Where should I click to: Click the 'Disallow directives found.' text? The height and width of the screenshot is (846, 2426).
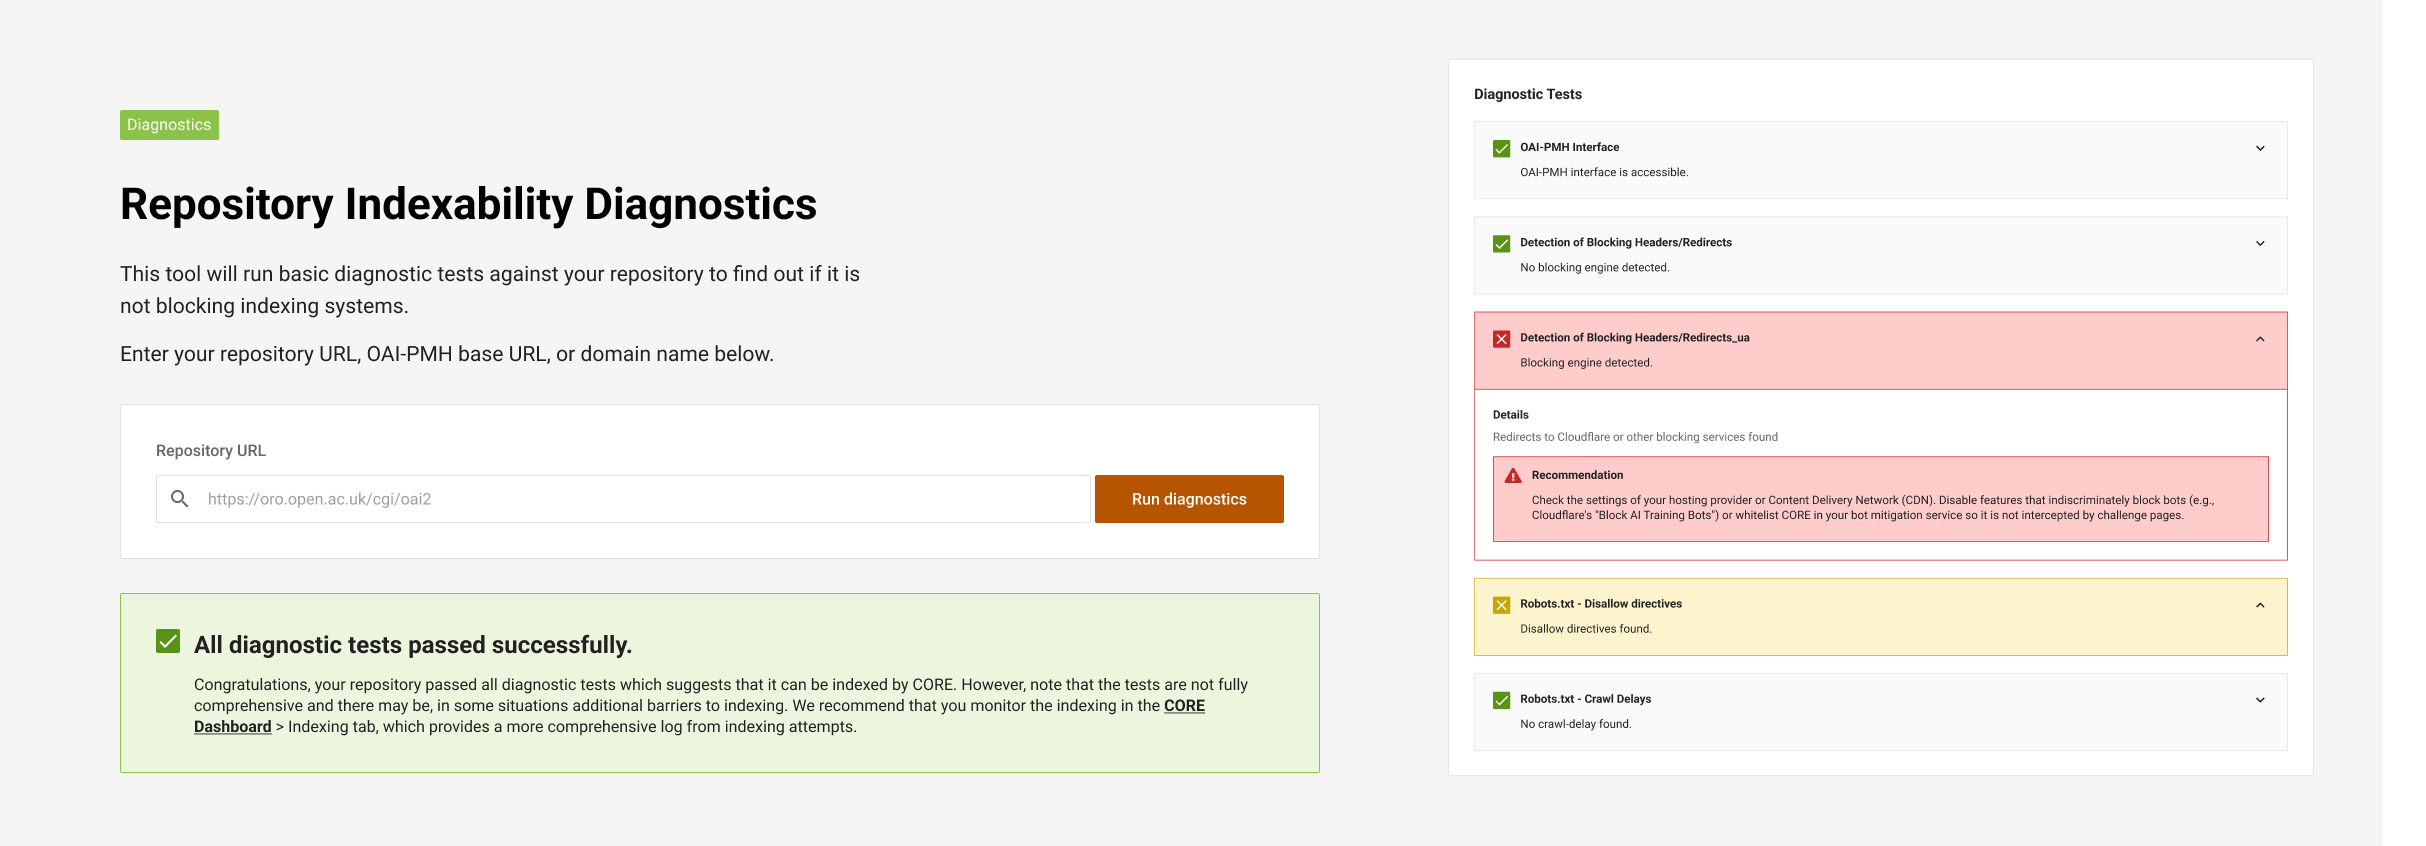click(1586, 629)
